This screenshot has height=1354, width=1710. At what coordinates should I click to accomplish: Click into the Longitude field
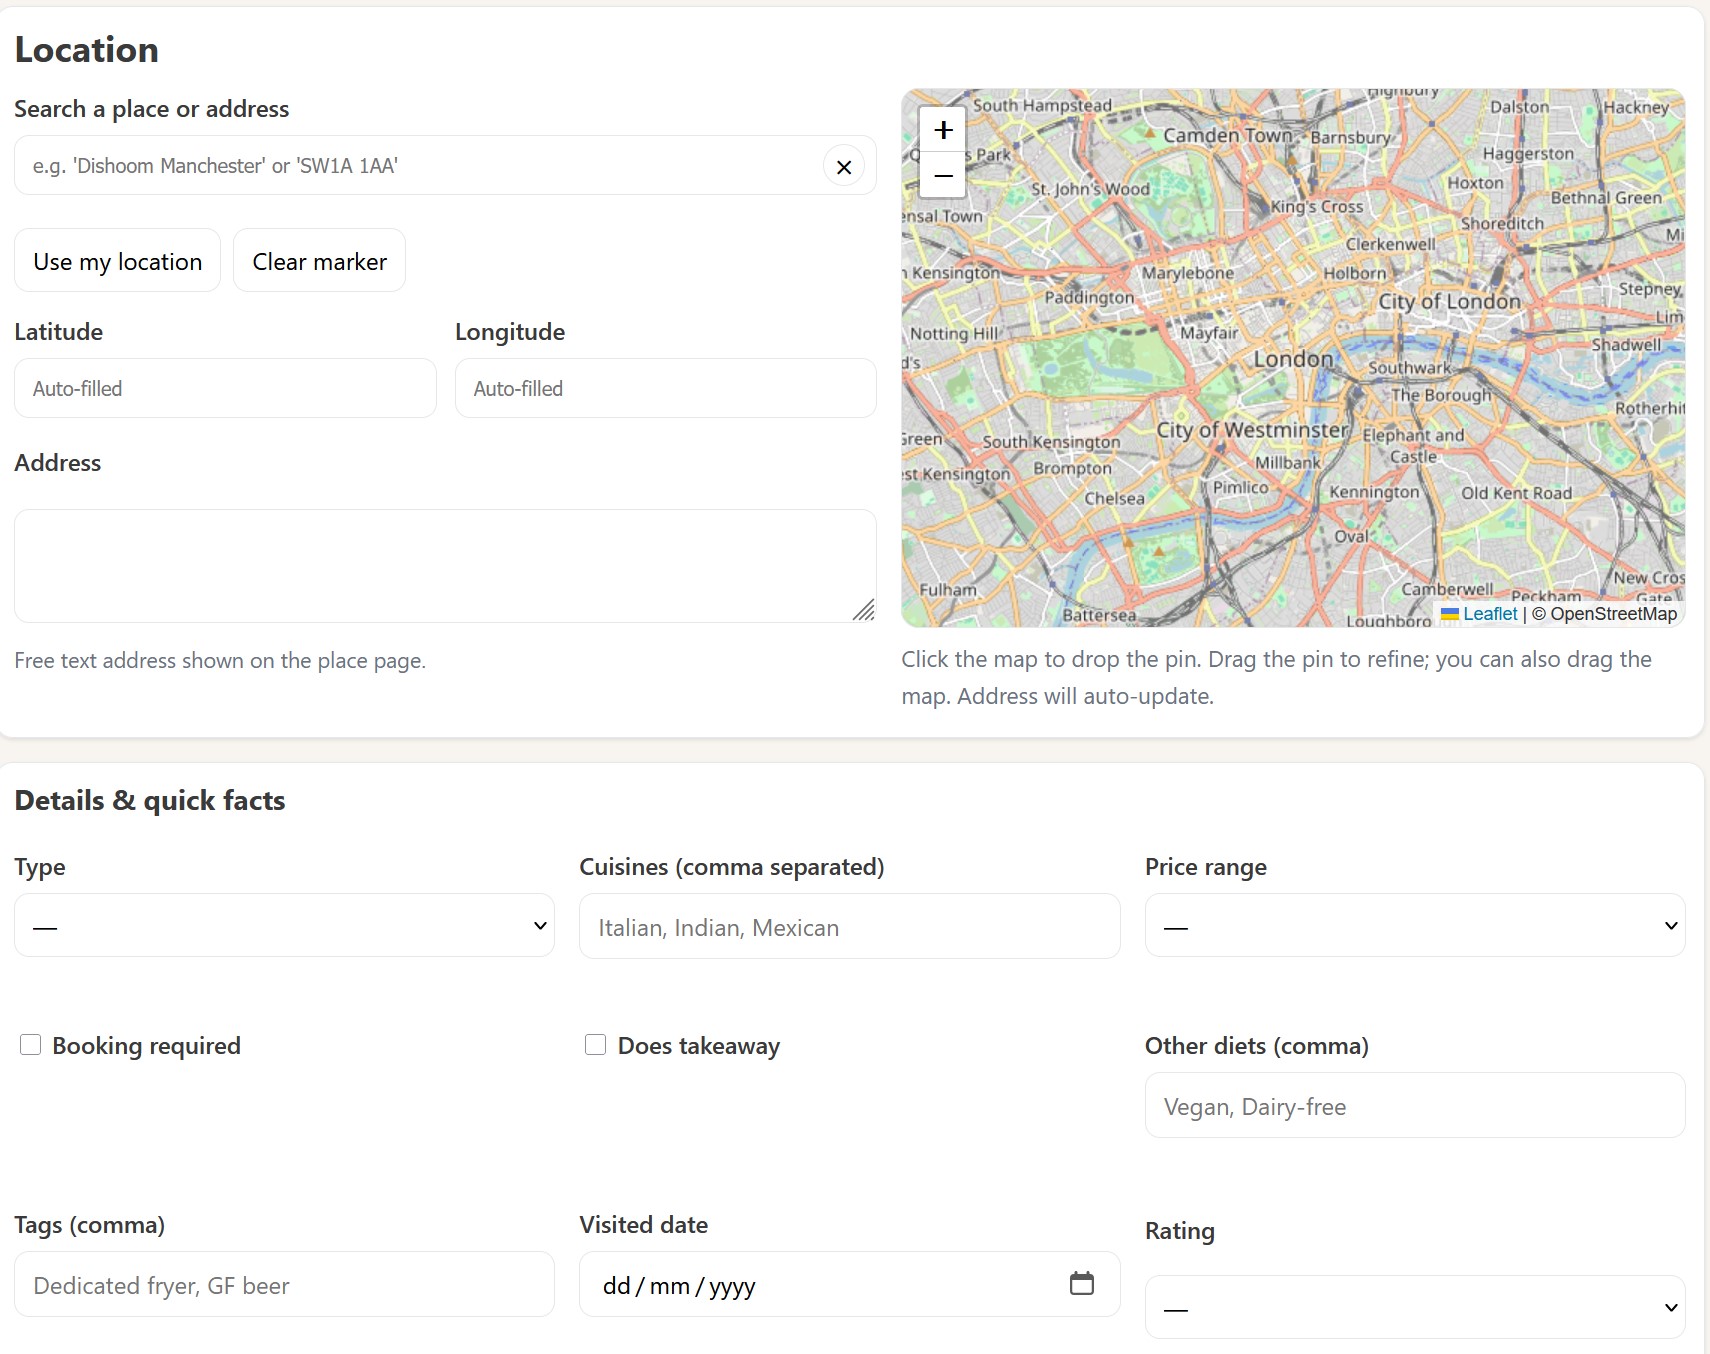665,389
